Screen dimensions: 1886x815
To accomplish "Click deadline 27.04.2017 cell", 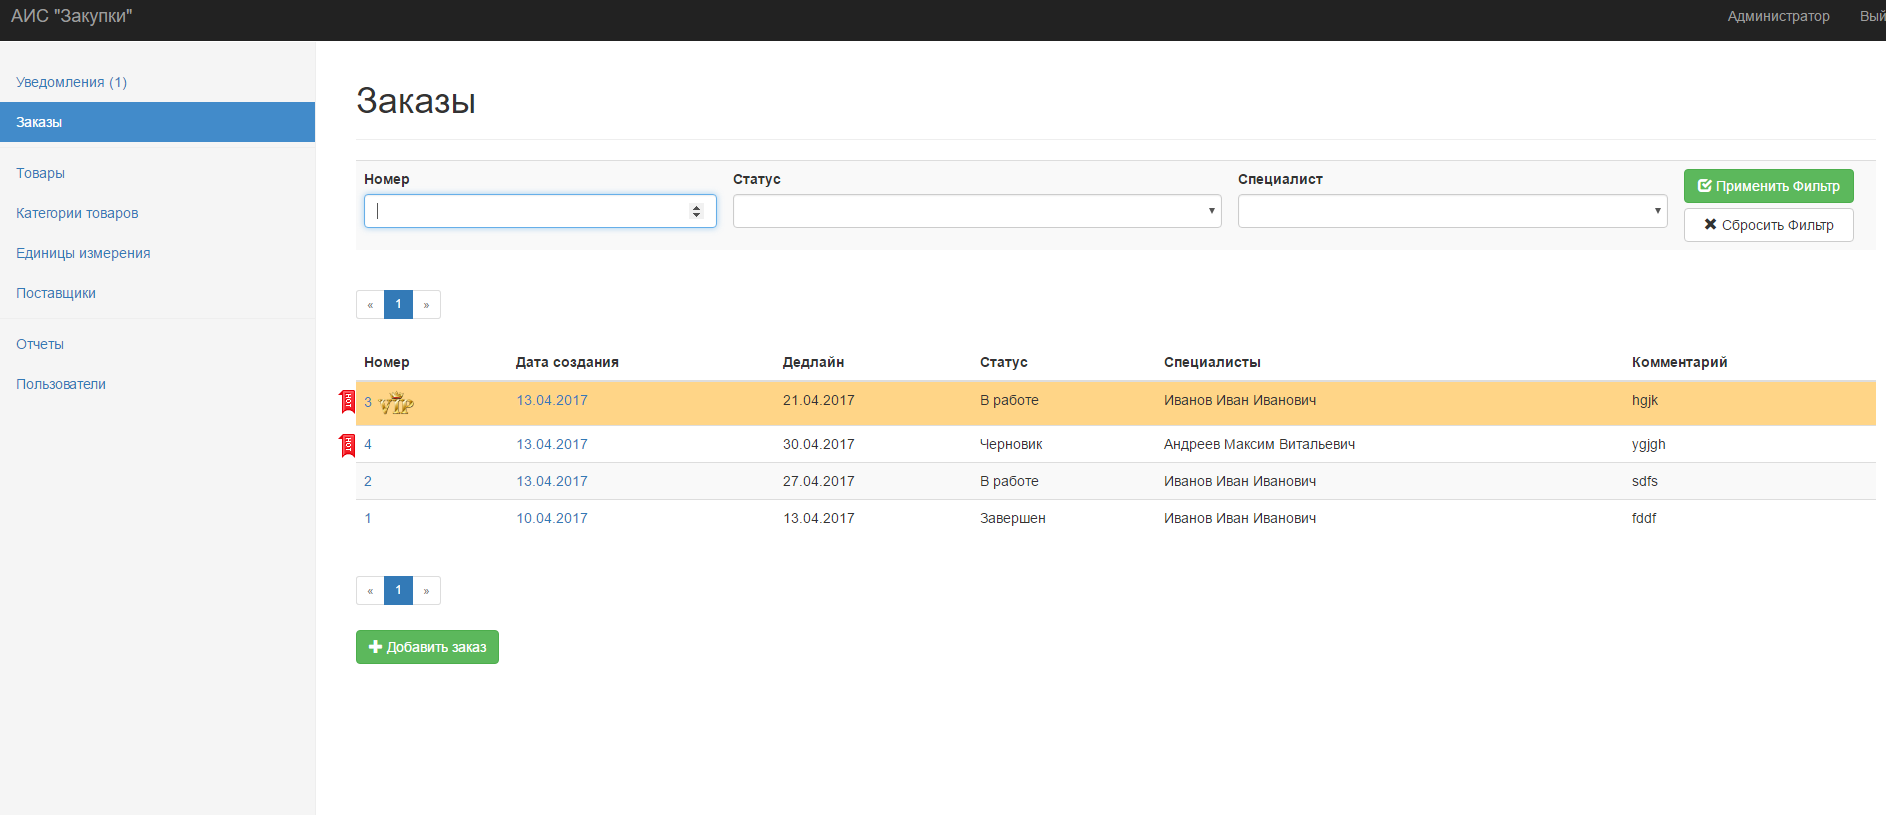I will pos(819,481).
